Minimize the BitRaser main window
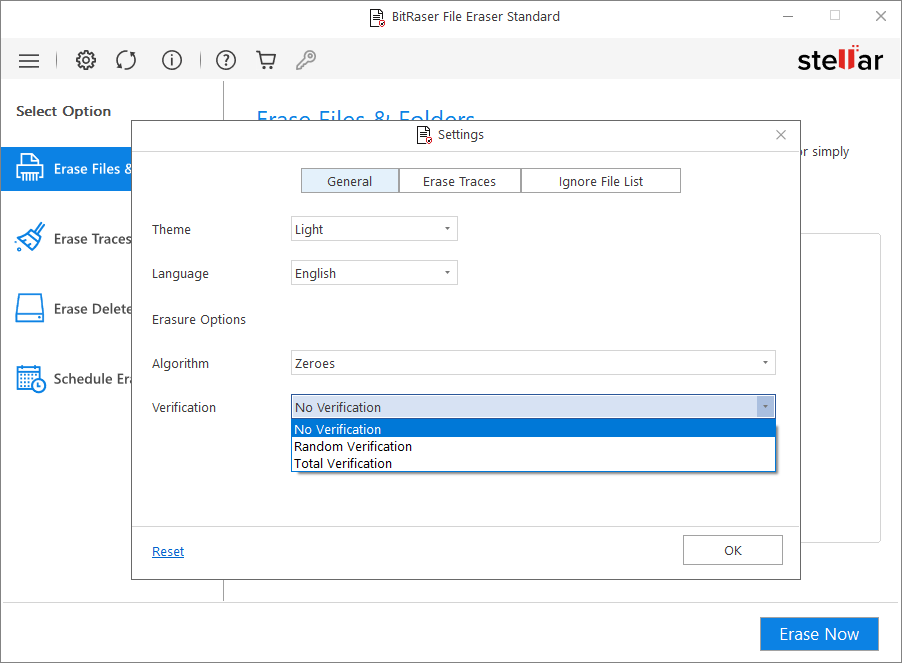Screen dimensions: 902x663 788,16
